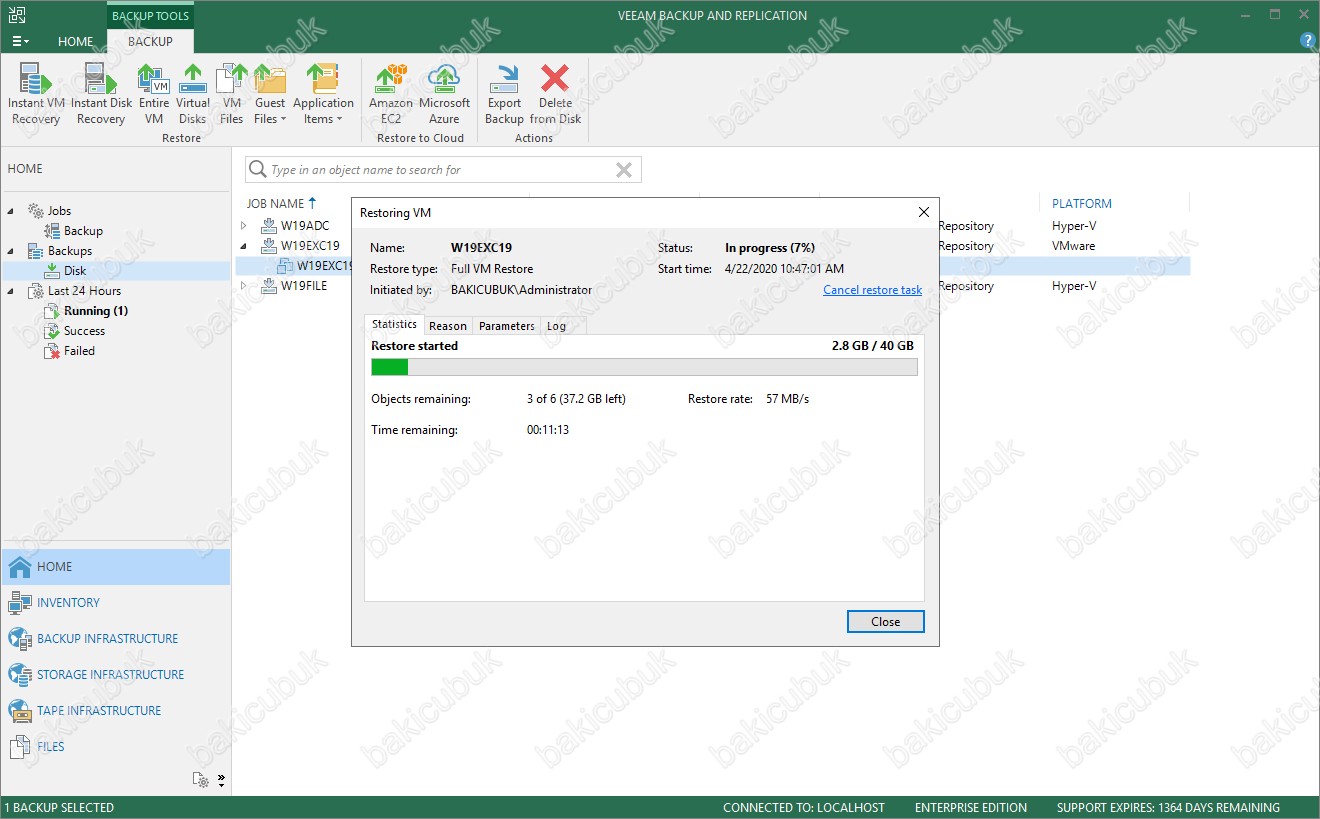
Task: Select Entire VM restore icon
Action: coord(153,94)
